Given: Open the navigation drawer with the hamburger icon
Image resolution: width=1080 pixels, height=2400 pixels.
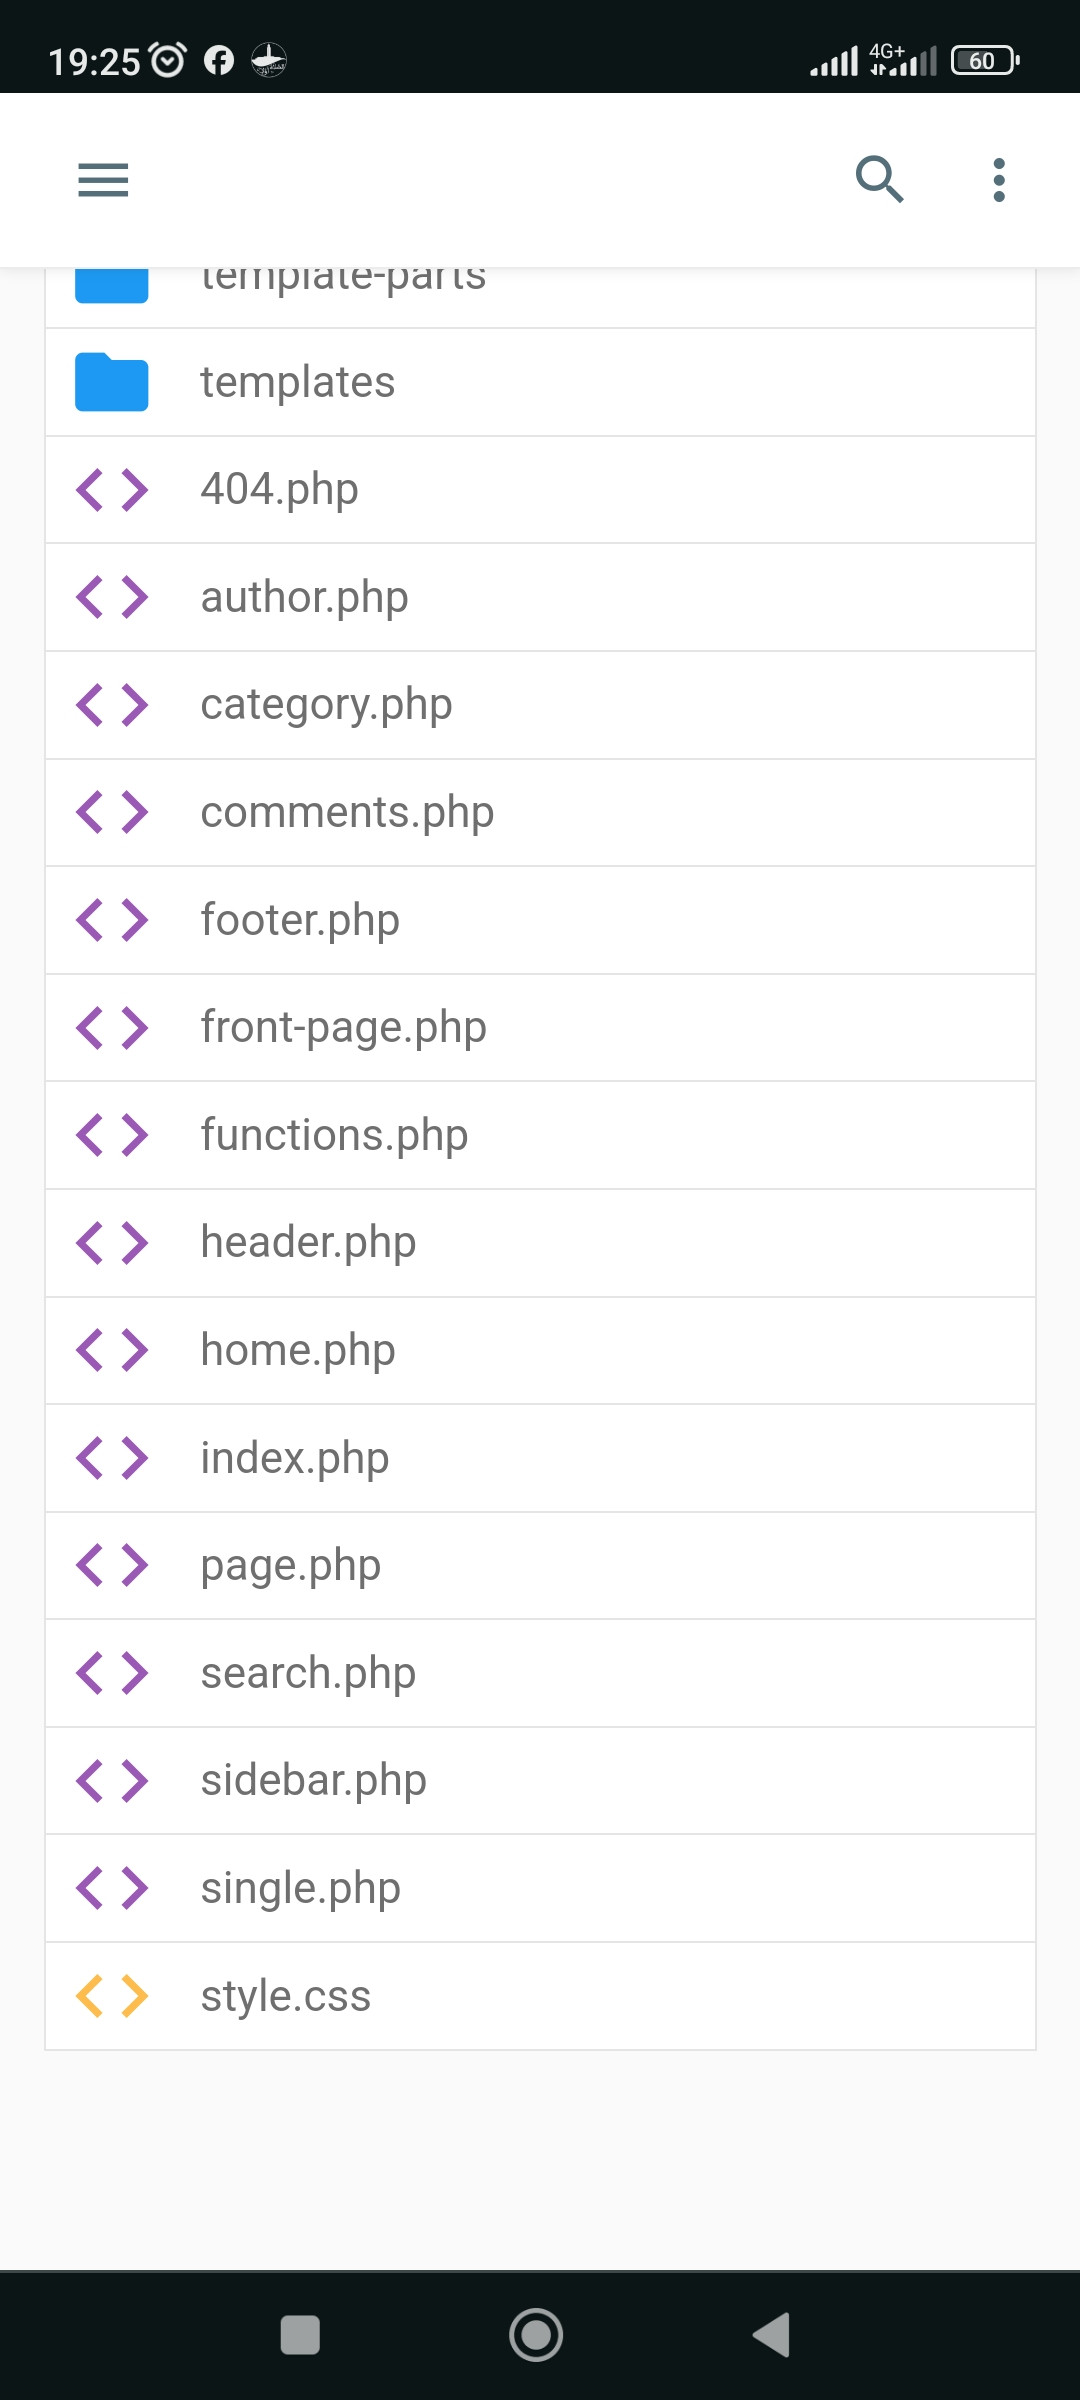Looking at the screenshot, I should tap(102, 180).
